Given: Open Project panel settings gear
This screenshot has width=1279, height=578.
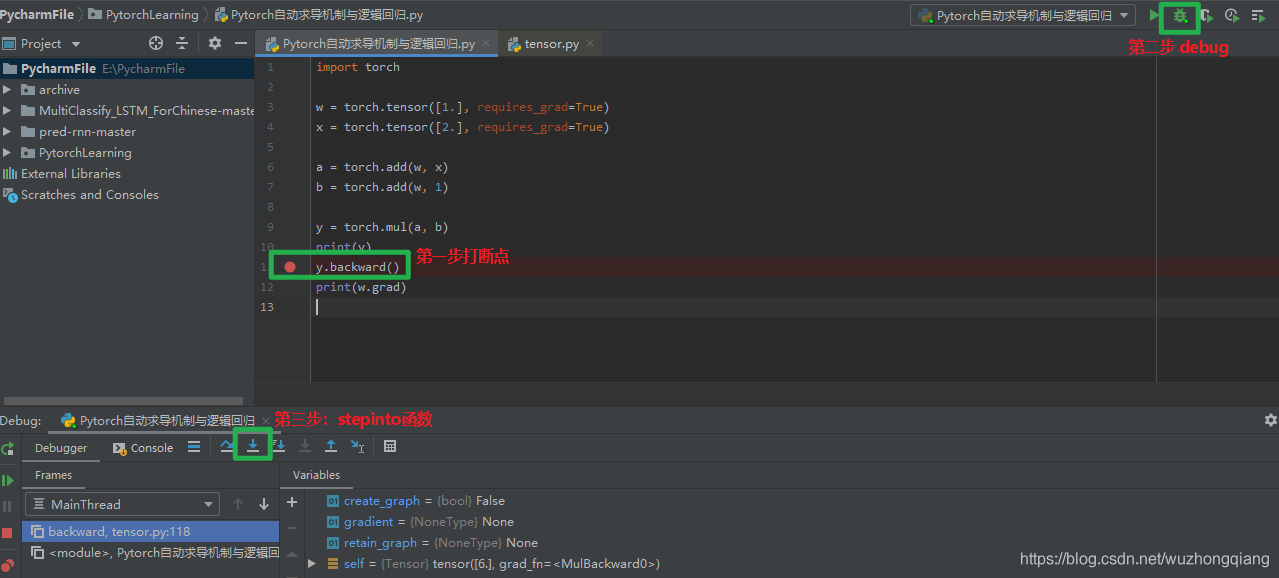Looking at the screenshot, I should [215, 43].
